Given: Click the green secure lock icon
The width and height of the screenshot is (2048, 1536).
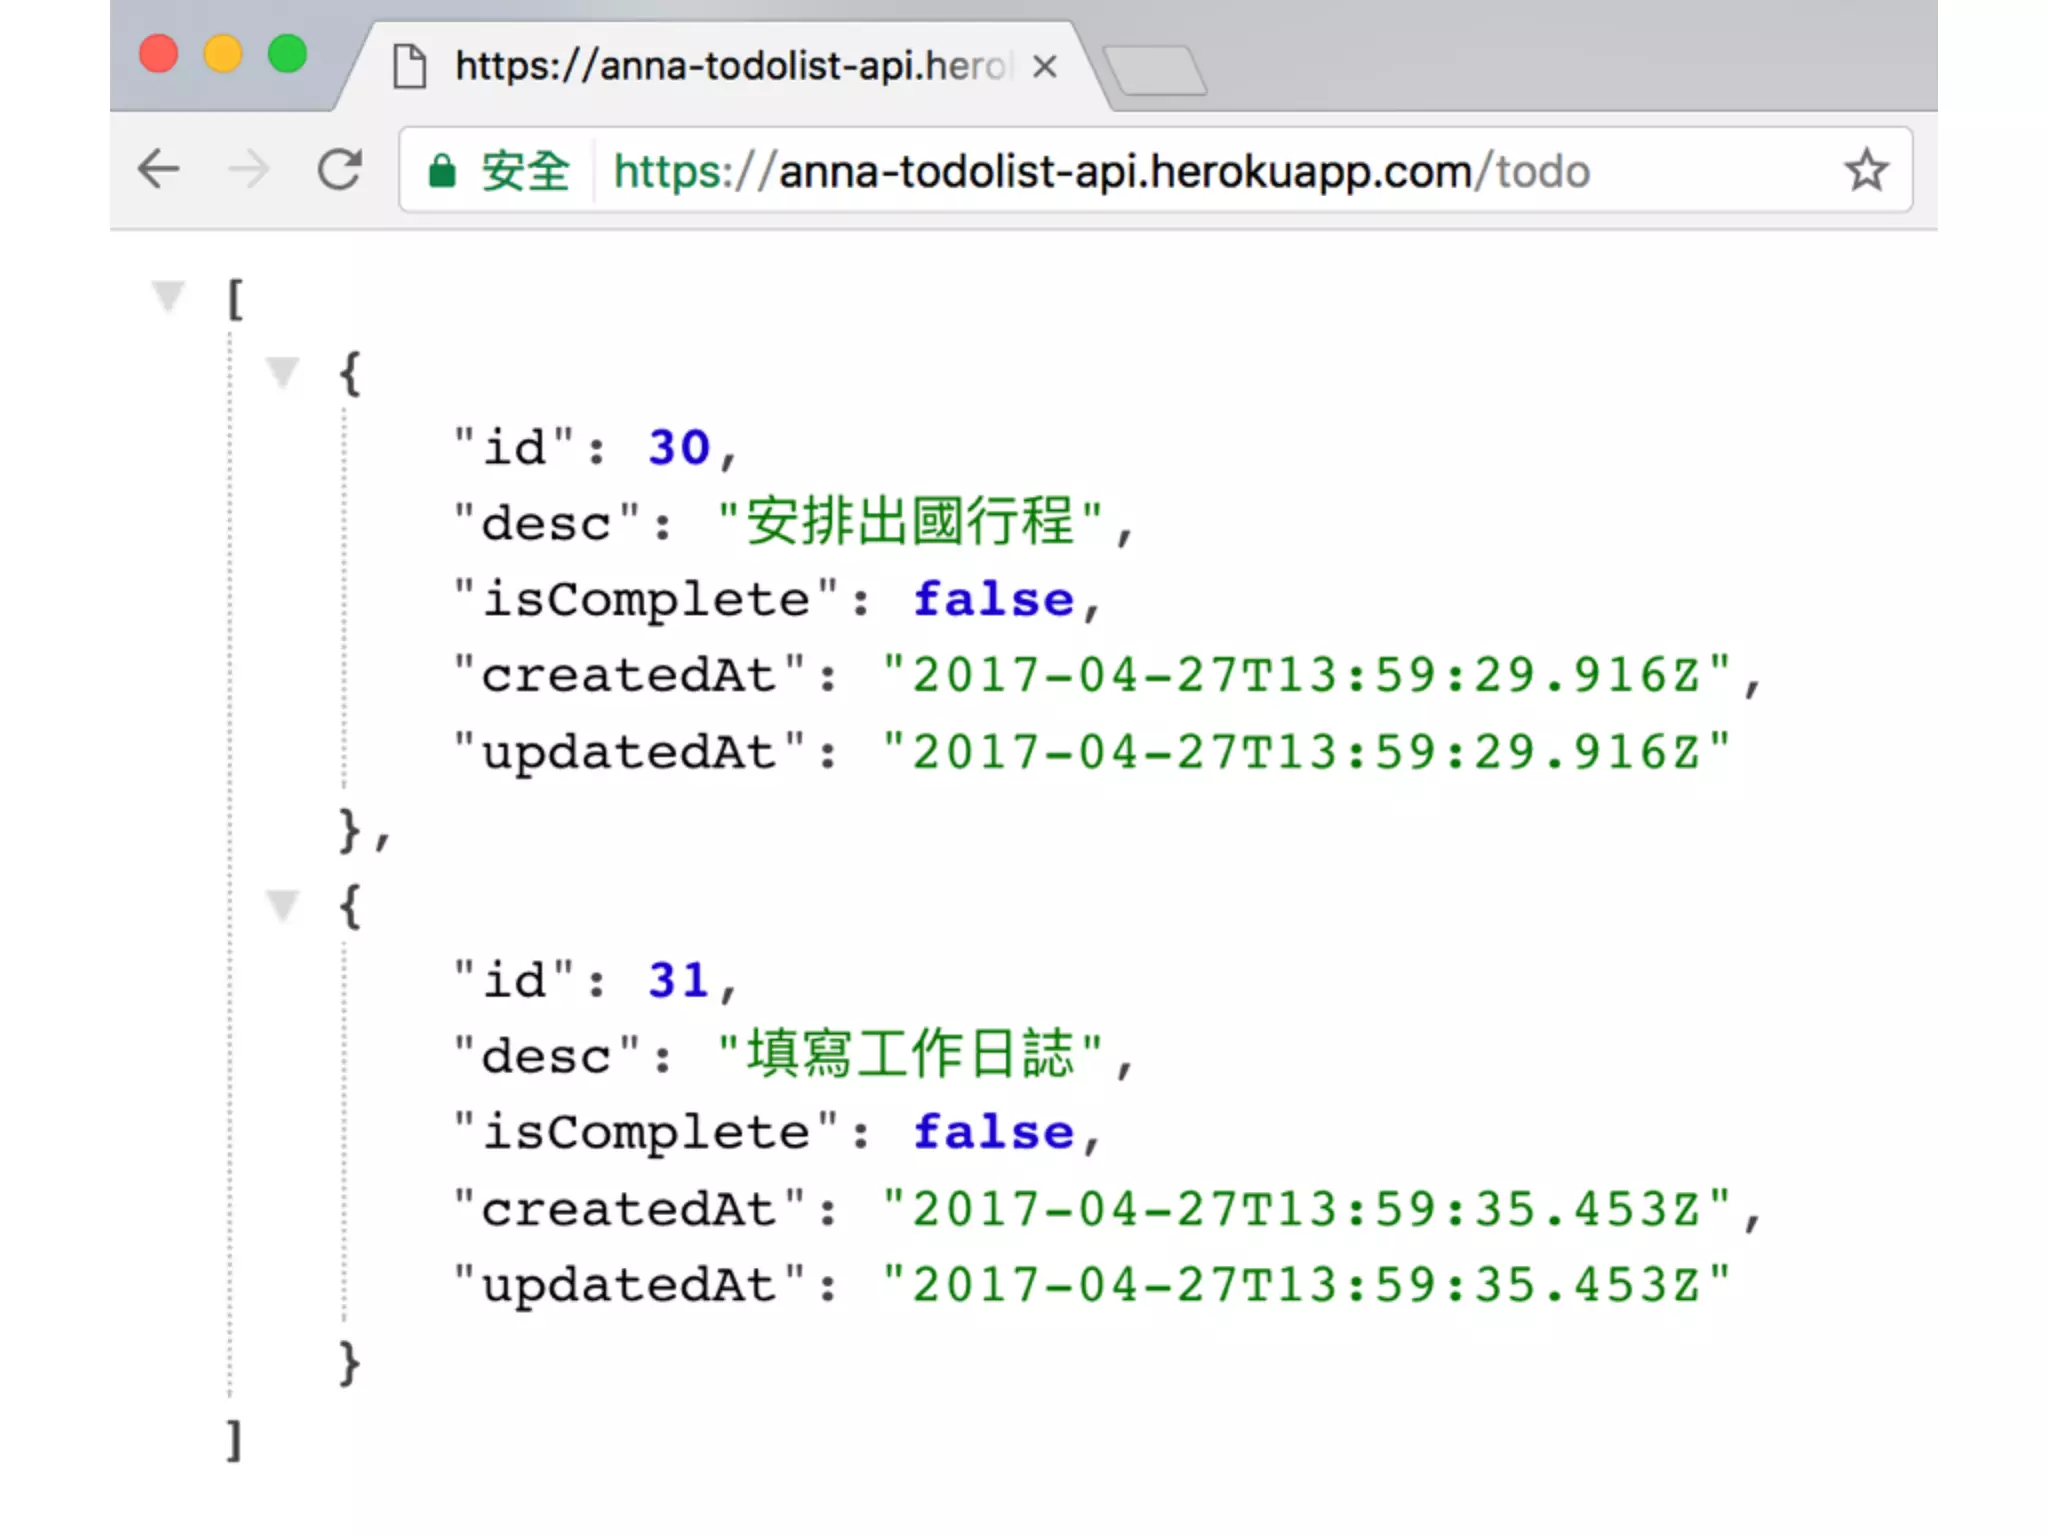Looking at the screenshot, I should tap(442, 171).
